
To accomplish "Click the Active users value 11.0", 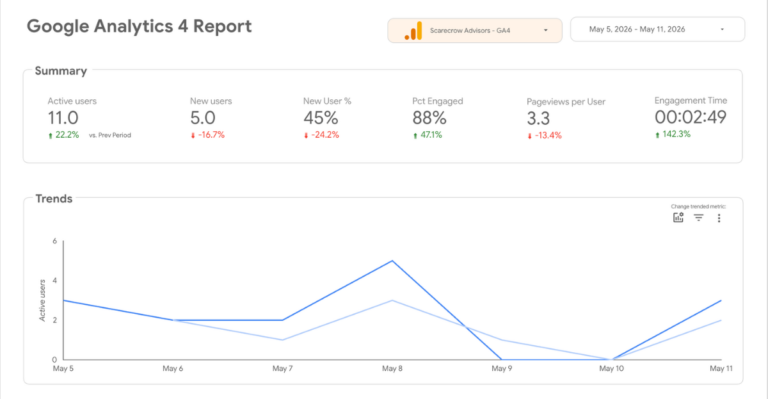I will 63,118.
